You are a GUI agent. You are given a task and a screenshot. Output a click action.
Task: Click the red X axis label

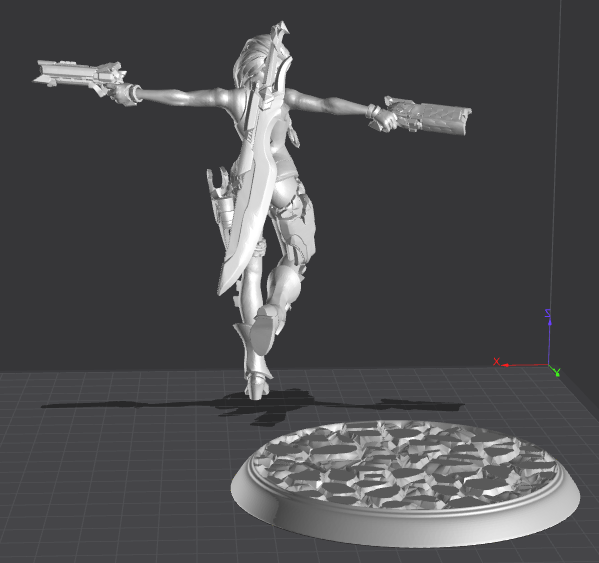[x=496, y=361]
